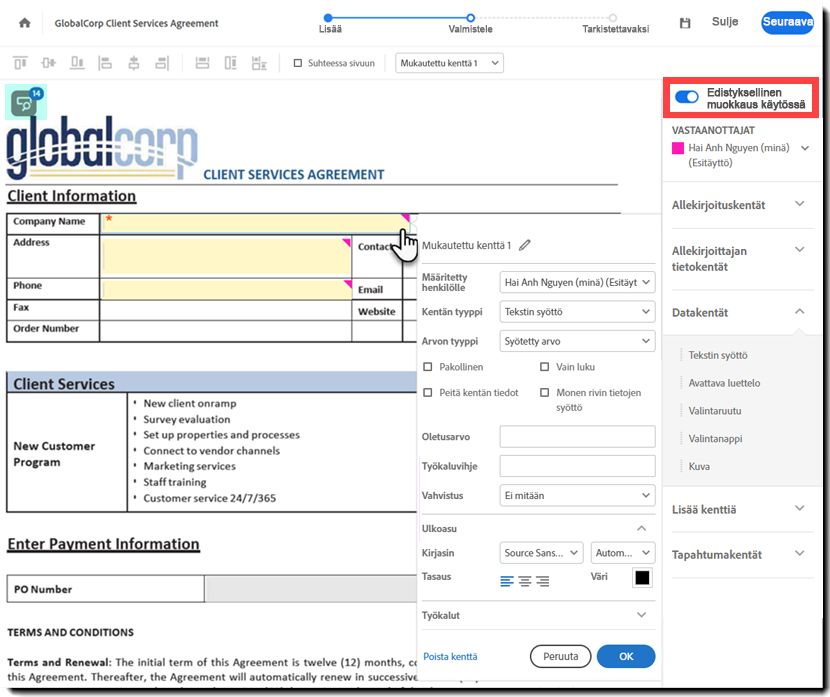Match field width icon
830x697 pixels.
(202, 63)
